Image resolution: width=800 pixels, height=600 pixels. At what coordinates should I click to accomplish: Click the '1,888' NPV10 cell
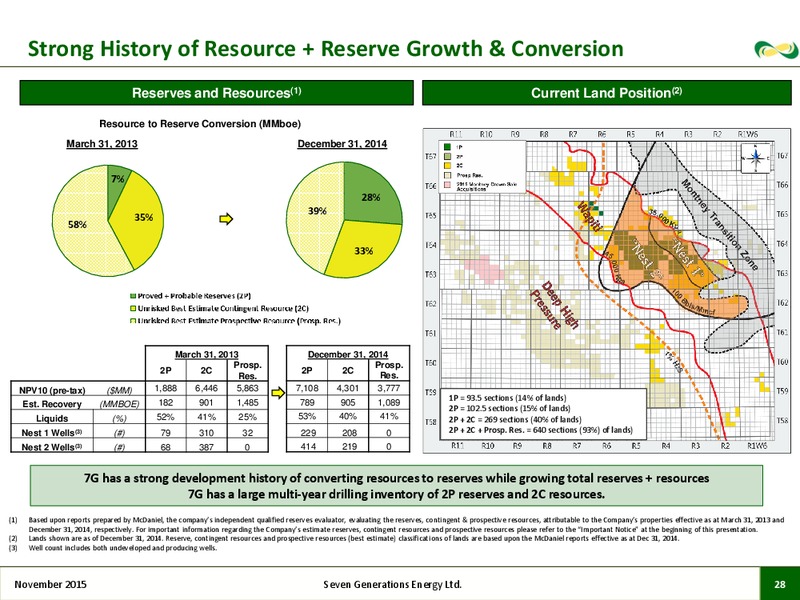165,388
